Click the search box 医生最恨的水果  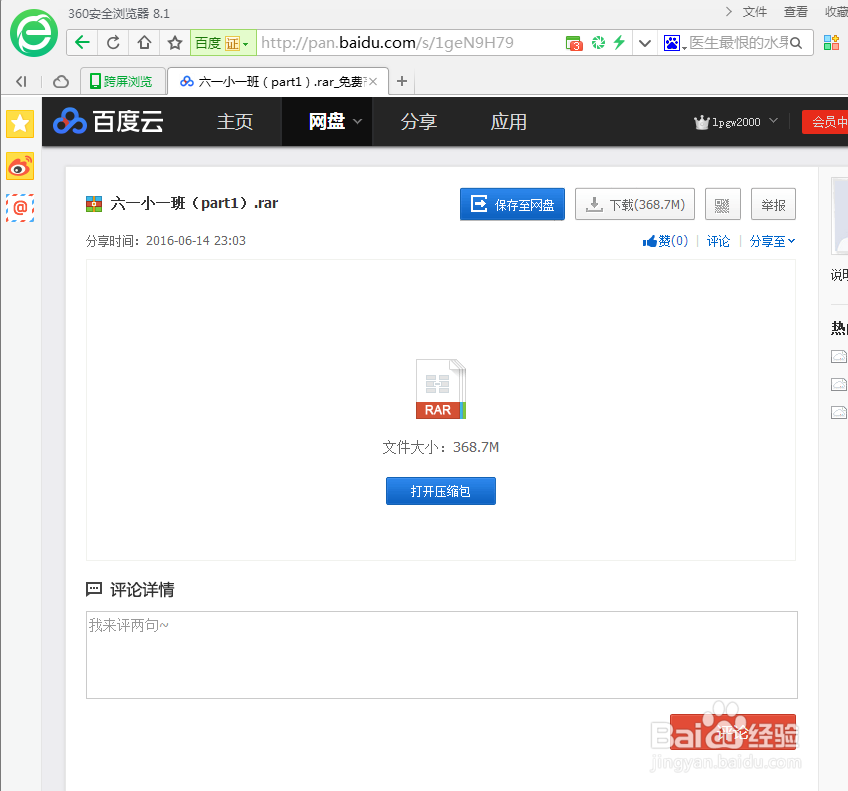point(738,43)
